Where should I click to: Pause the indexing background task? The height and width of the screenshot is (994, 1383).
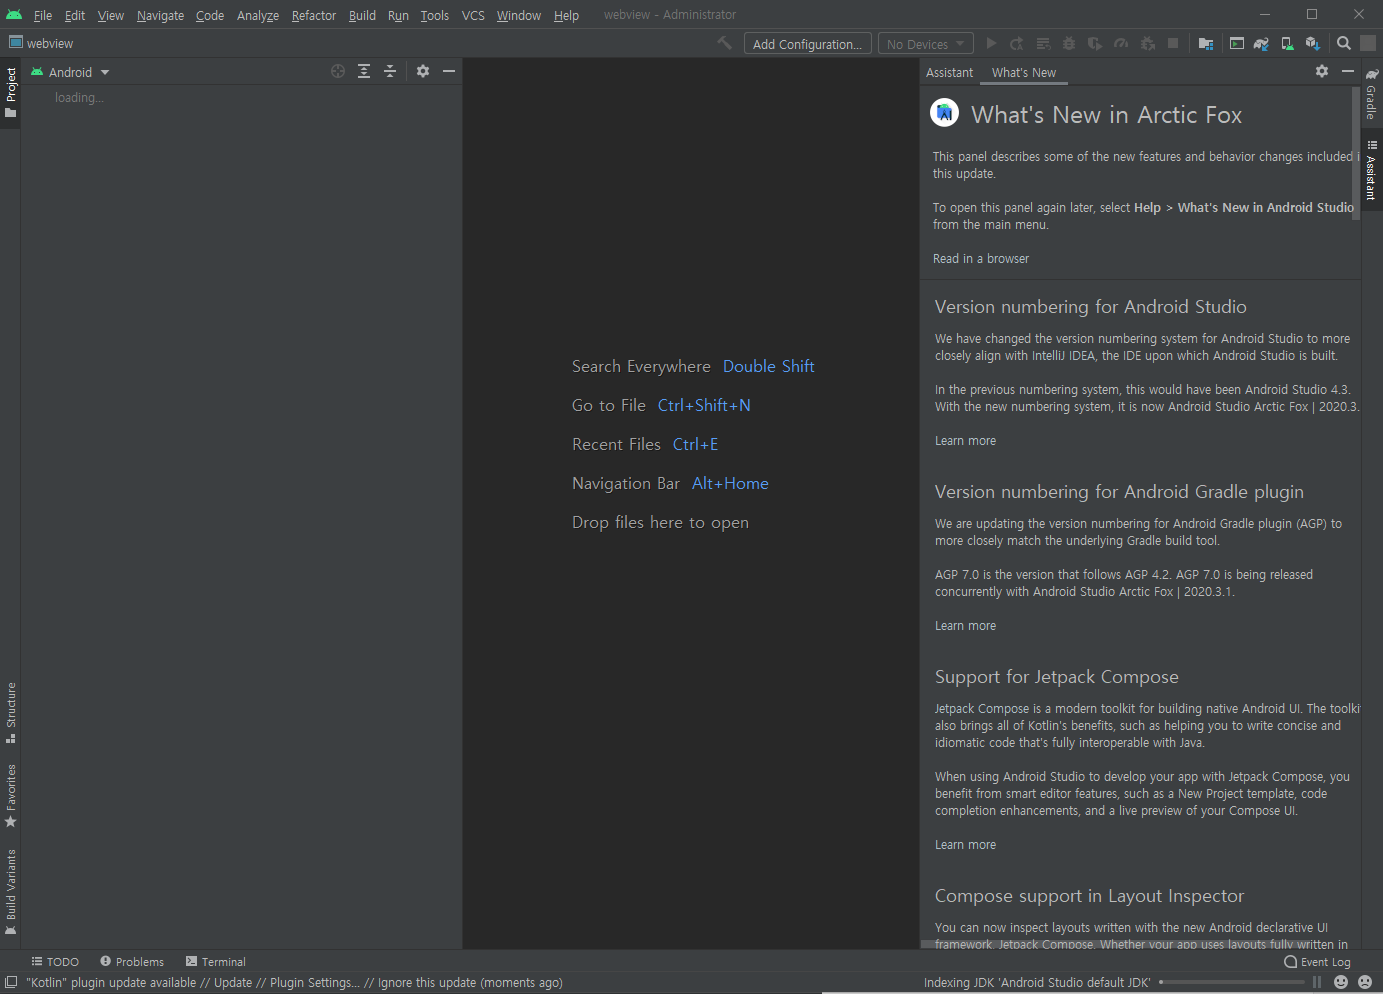[x=1317, y=982]
